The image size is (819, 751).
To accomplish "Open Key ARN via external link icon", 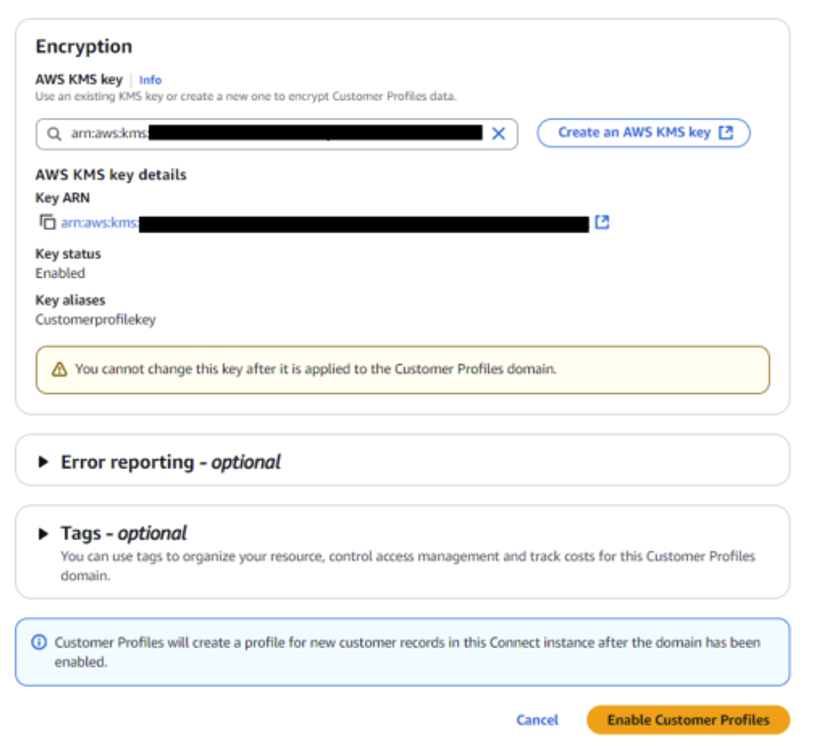I will point(602,222).
